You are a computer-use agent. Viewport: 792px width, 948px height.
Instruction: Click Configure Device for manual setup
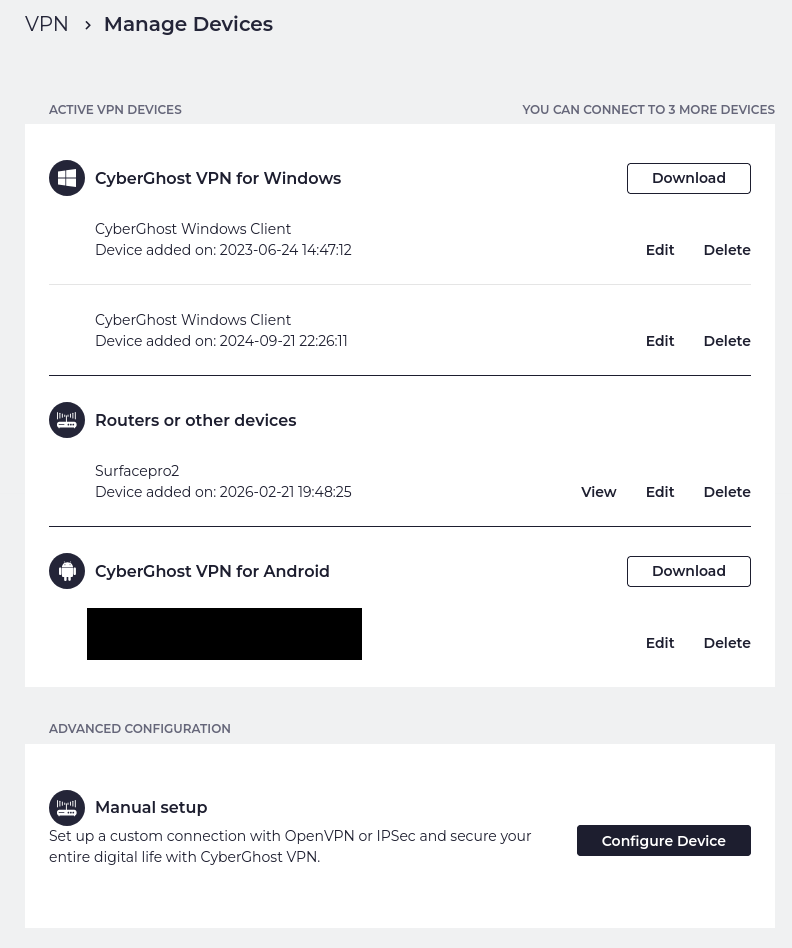[x=663, y=840]
